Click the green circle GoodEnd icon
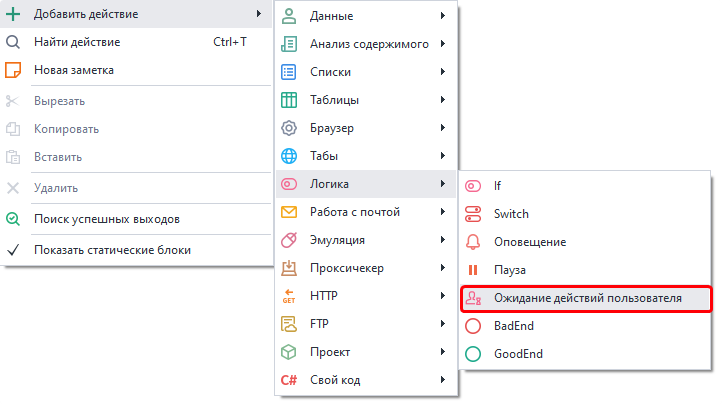 click(x=474, y=354)
